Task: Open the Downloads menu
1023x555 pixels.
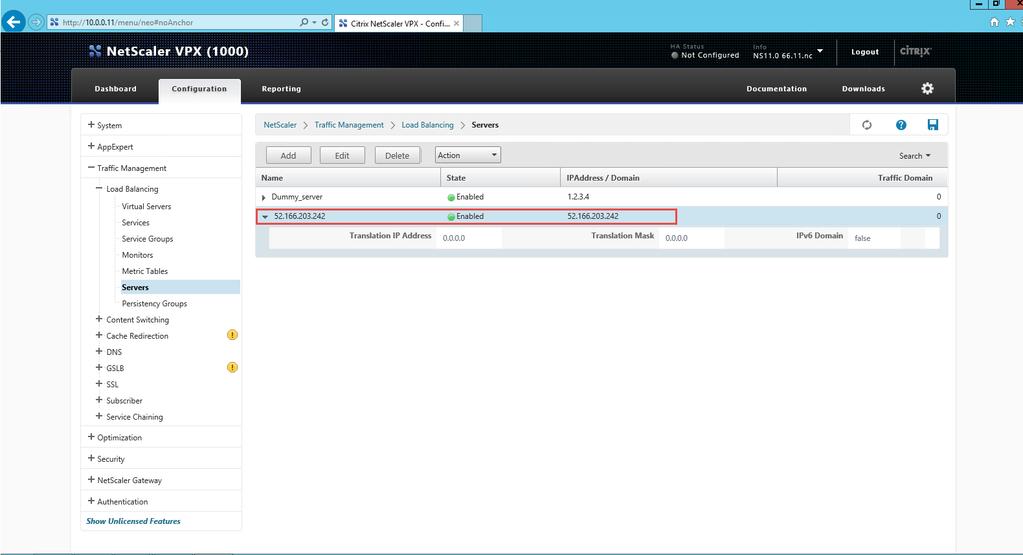Action: [x=863, y=89]
